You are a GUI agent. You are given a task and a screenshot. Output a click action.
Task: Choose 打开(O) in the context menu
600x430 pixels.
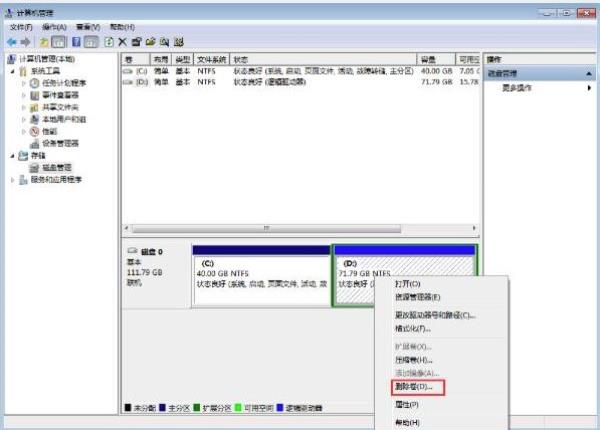click(x=408, y=284)
